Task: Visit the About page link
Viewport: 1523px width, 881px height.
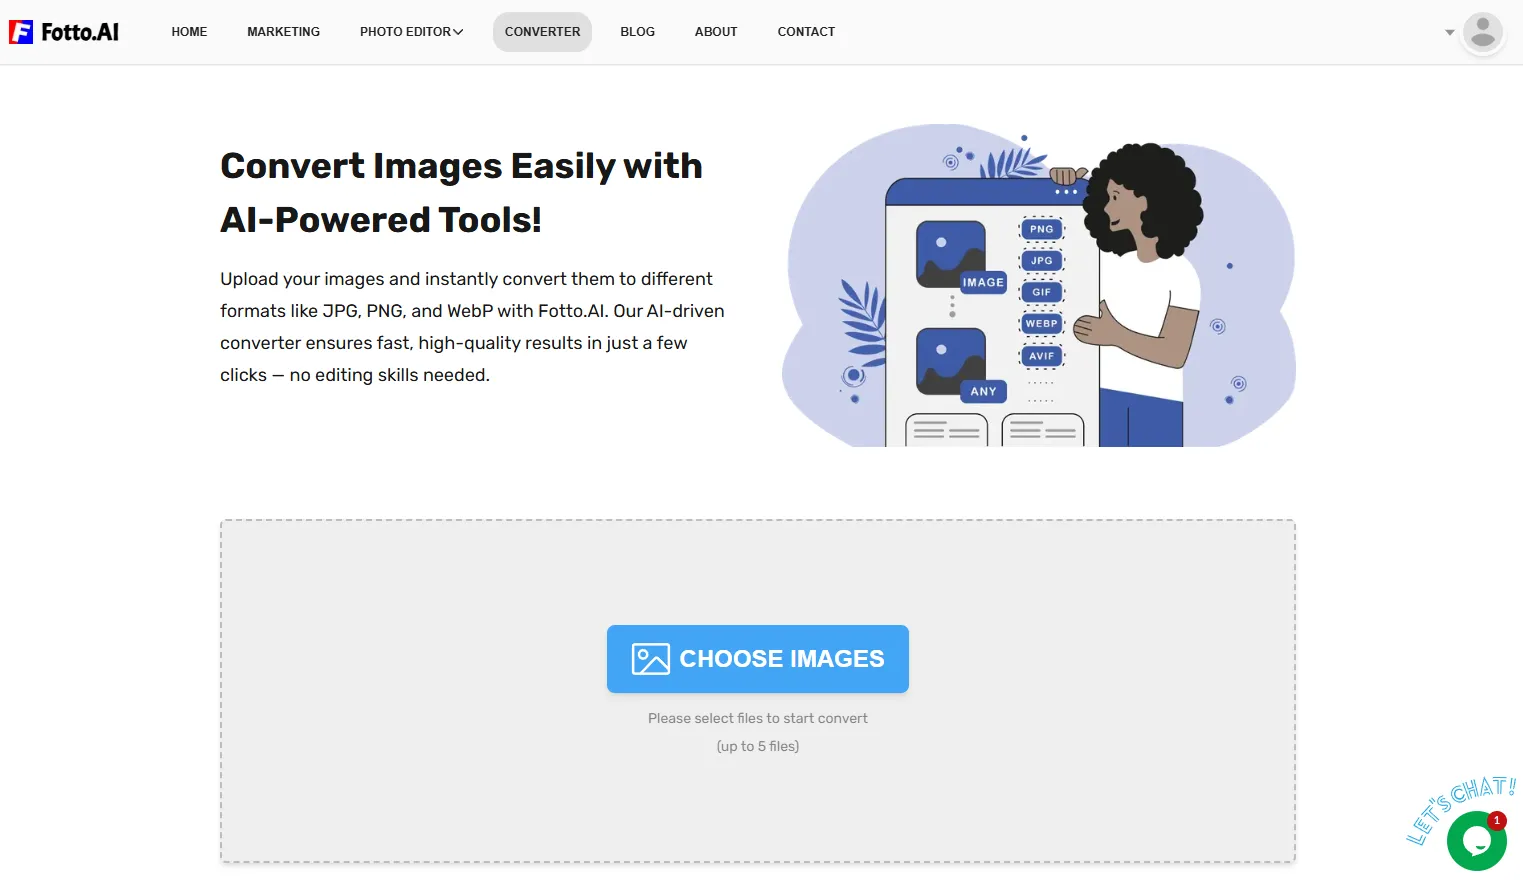Action: pos(716,32)
